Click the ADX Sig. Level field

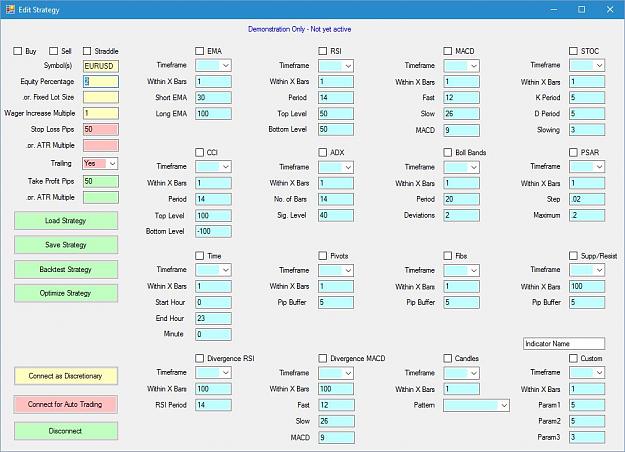click(336, 216)
